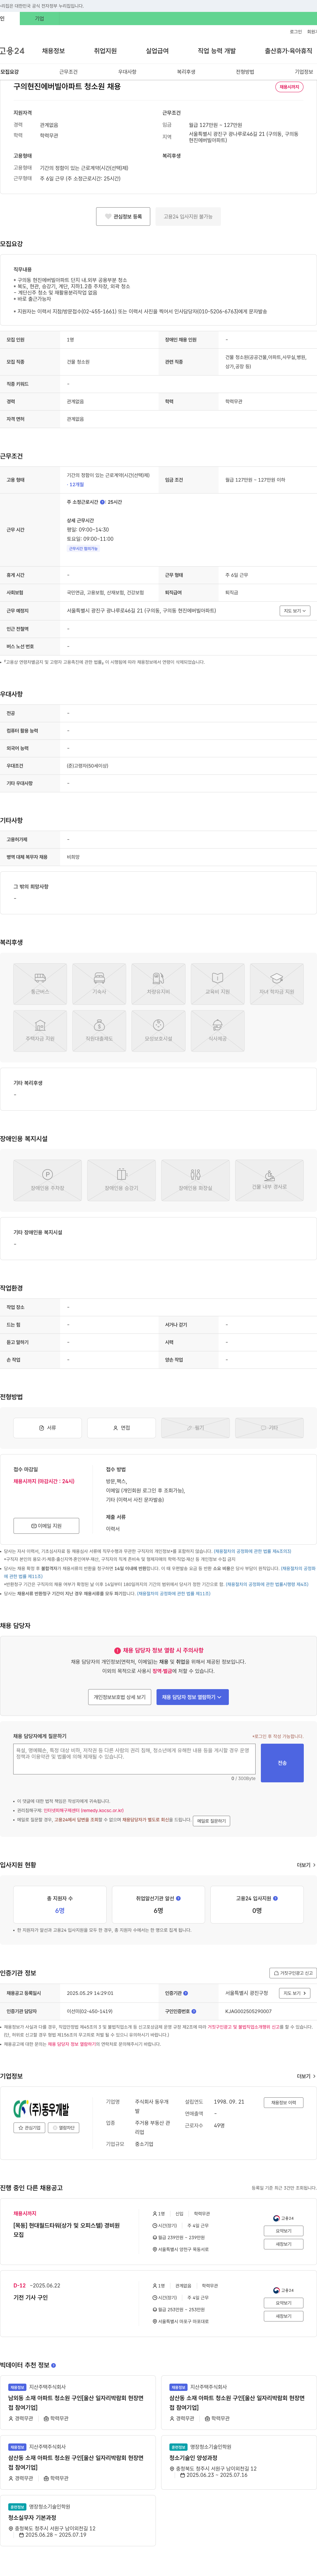Jump to the 근무조건 section tab
The width and height of the screenshot is (317, 2576).
click(x=68, y=72)
